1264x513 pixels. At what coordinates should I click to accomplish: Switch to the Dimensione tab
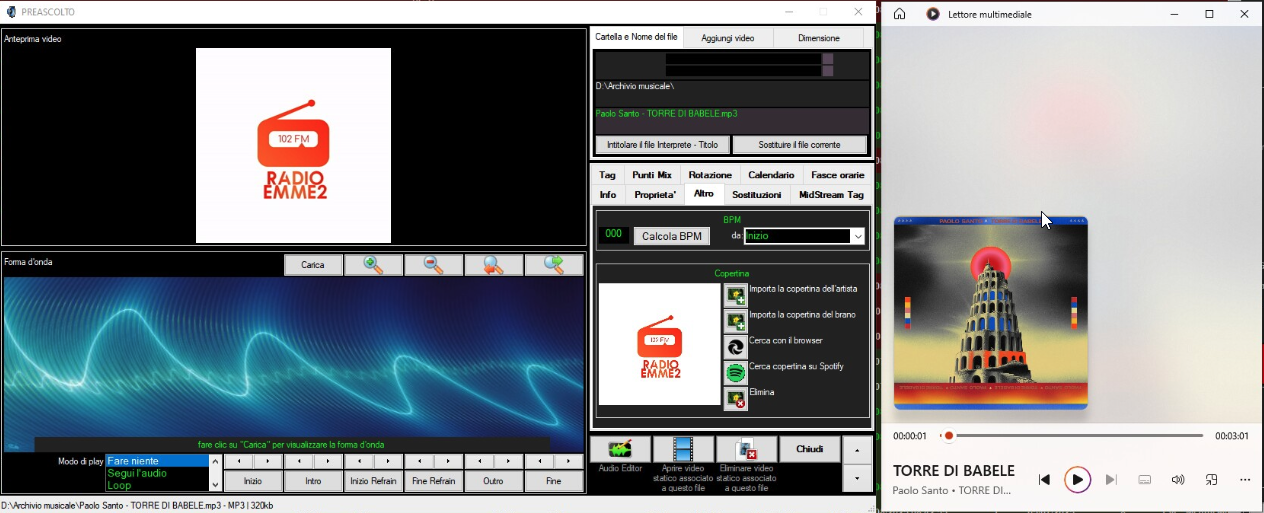tap(819, 38)
